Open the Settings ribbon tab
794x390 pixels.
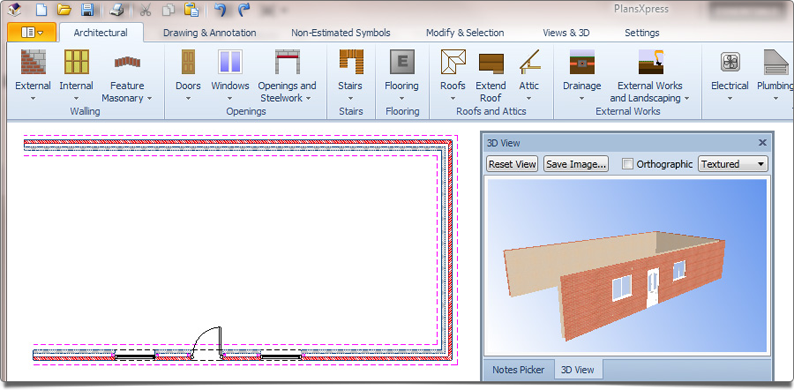(x=642, y=33)
